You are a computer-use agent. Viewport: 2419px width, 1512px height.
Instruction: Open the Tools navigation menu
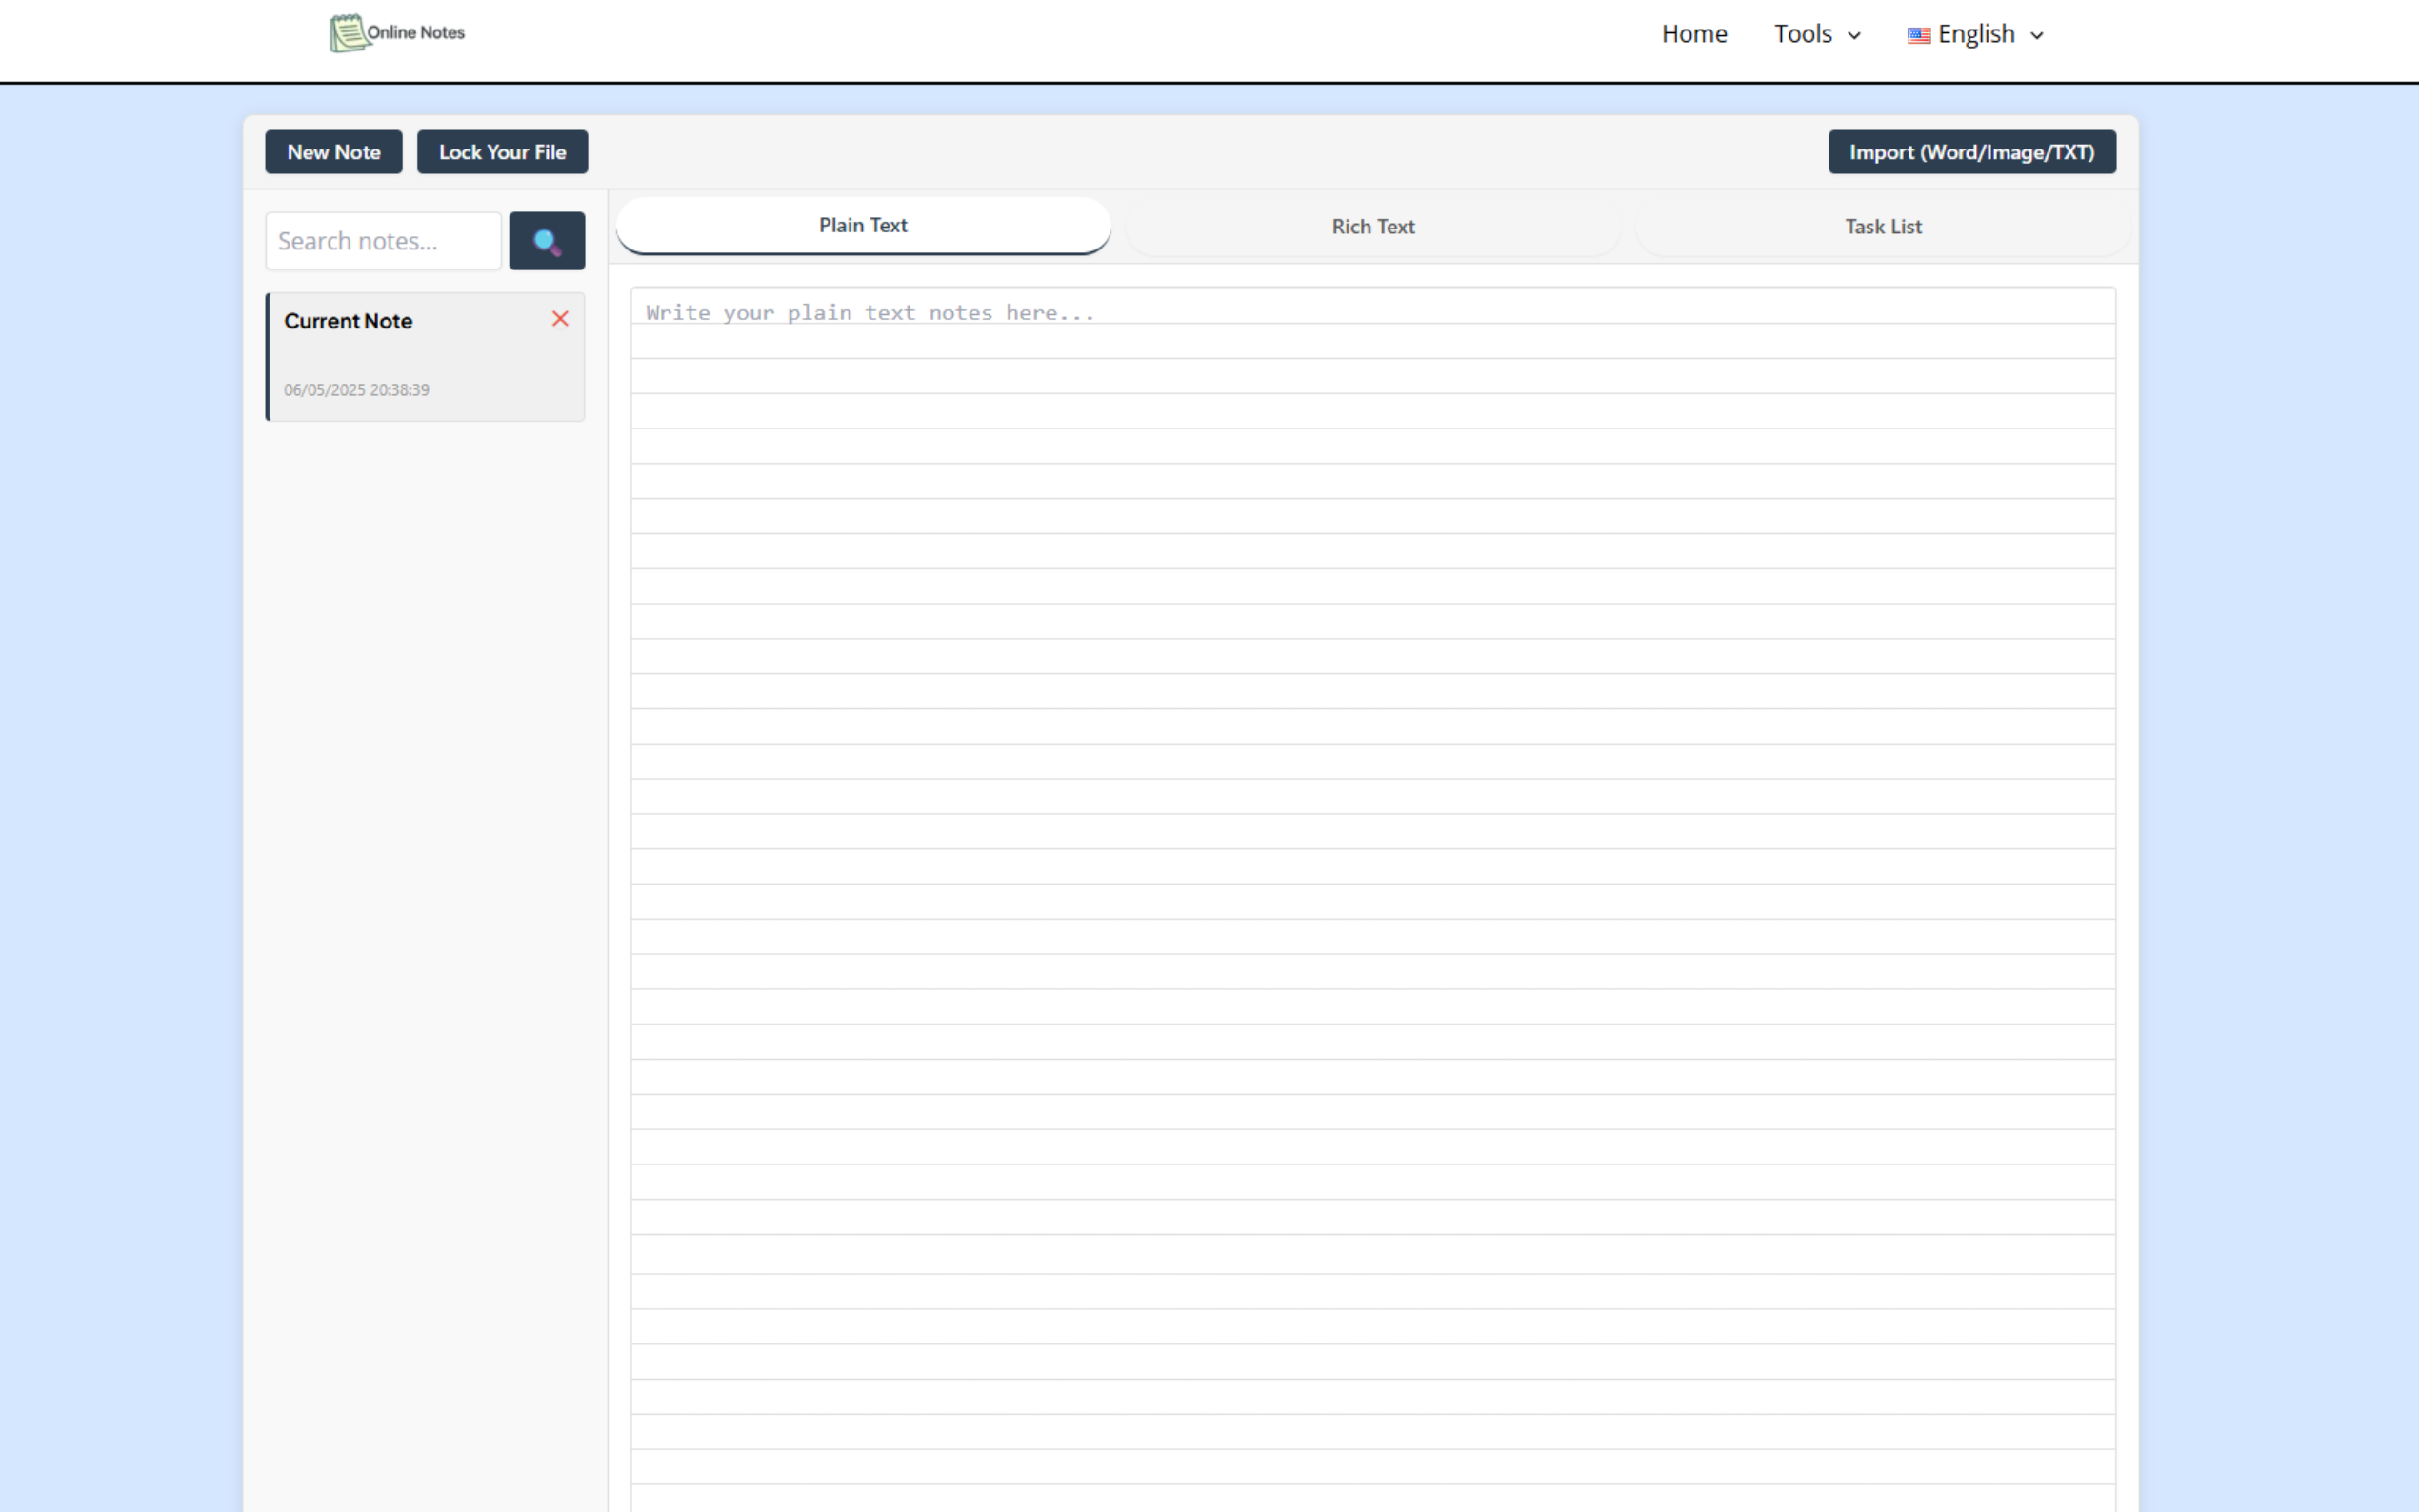click(1802, 34)
